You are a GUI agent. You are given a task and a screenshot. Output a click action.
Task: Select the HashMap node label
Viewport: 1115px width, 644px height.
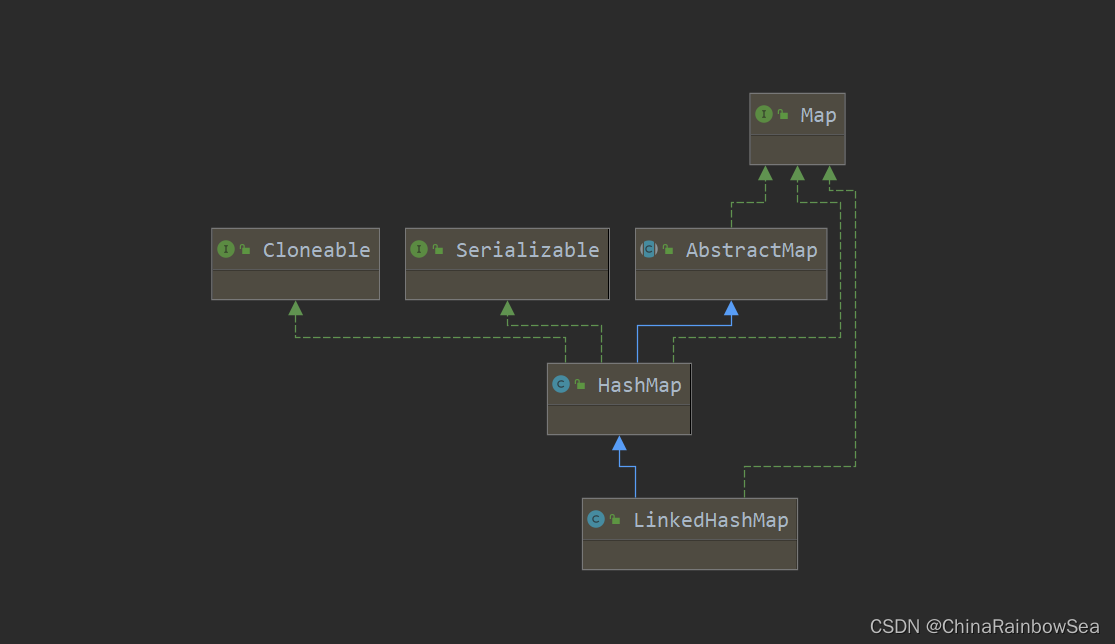pyautogui.click(x=639, y=385)
